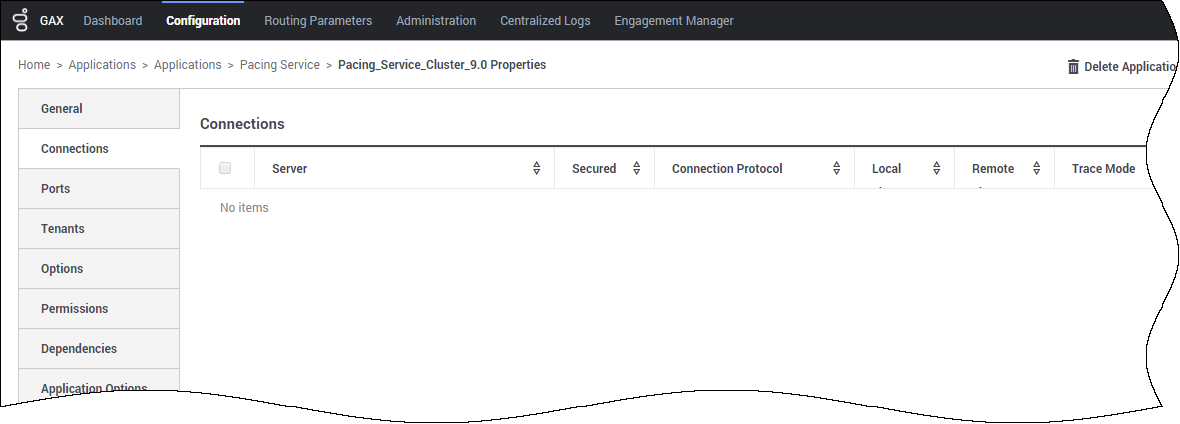Open the Routing Parameters menu
The image size is (1180, 424).
click(x=318, y=21)
